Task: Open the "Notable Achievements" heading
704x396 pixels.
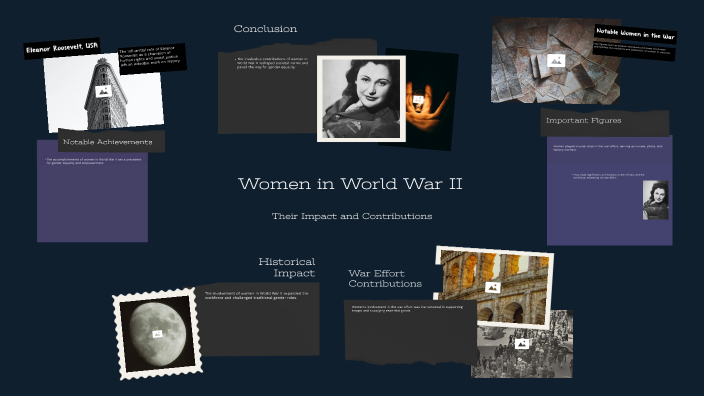Action: (x=108, y=142)
